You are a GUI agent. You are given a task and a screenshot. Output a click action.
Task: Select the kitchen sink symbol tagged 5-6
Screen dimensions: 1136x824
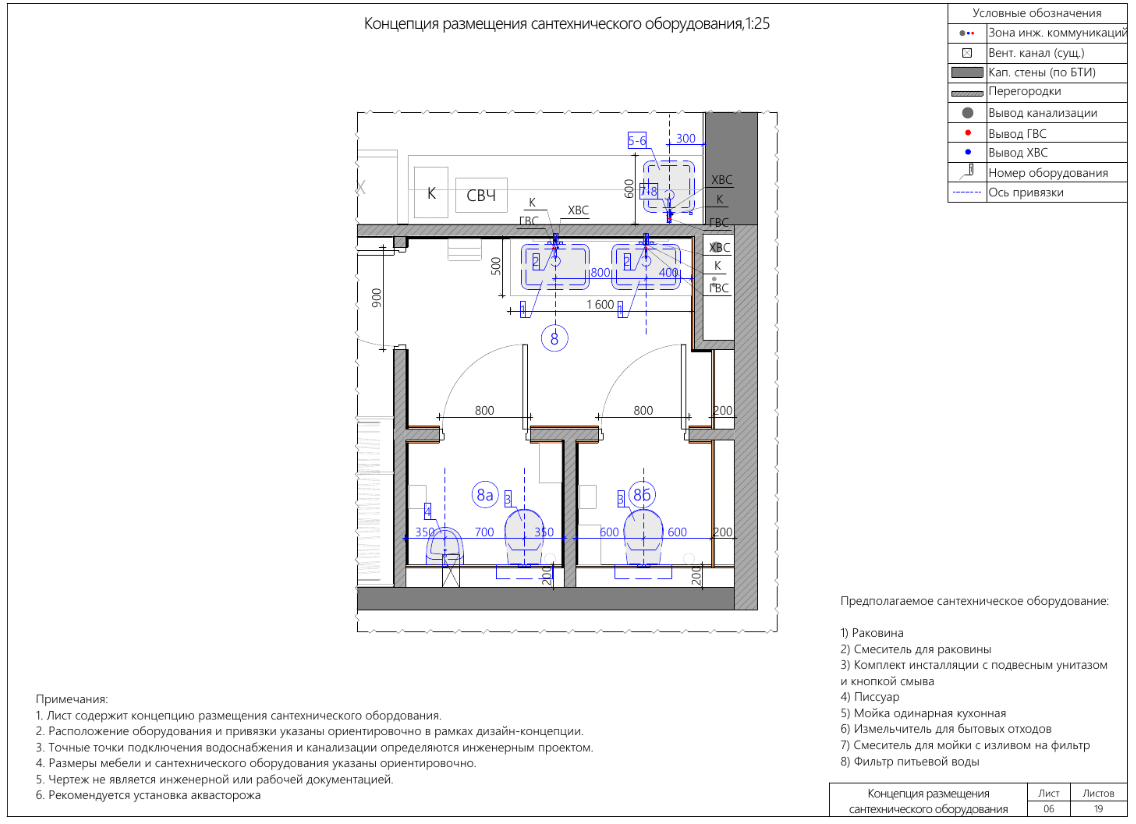tap(669, 187)
